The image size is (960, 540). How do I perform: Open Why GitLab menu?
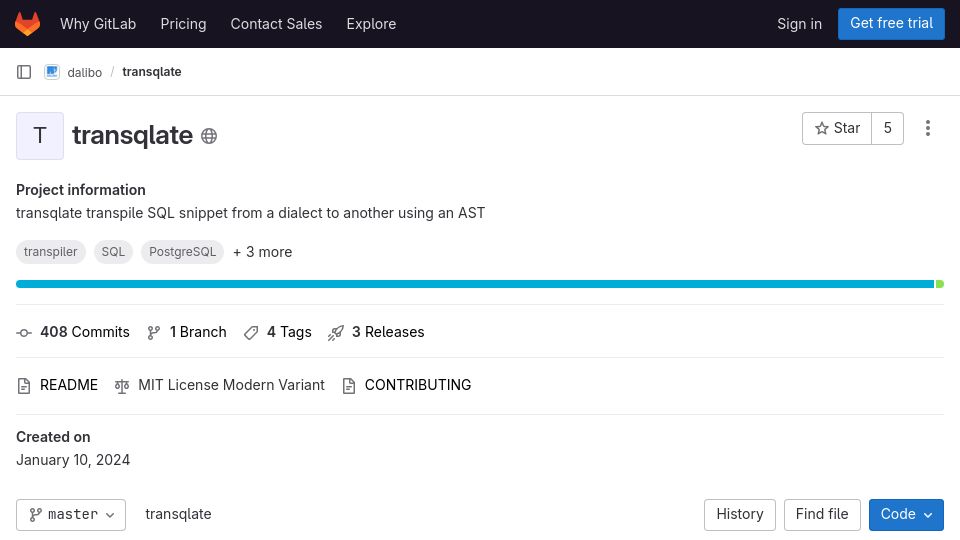98,24
